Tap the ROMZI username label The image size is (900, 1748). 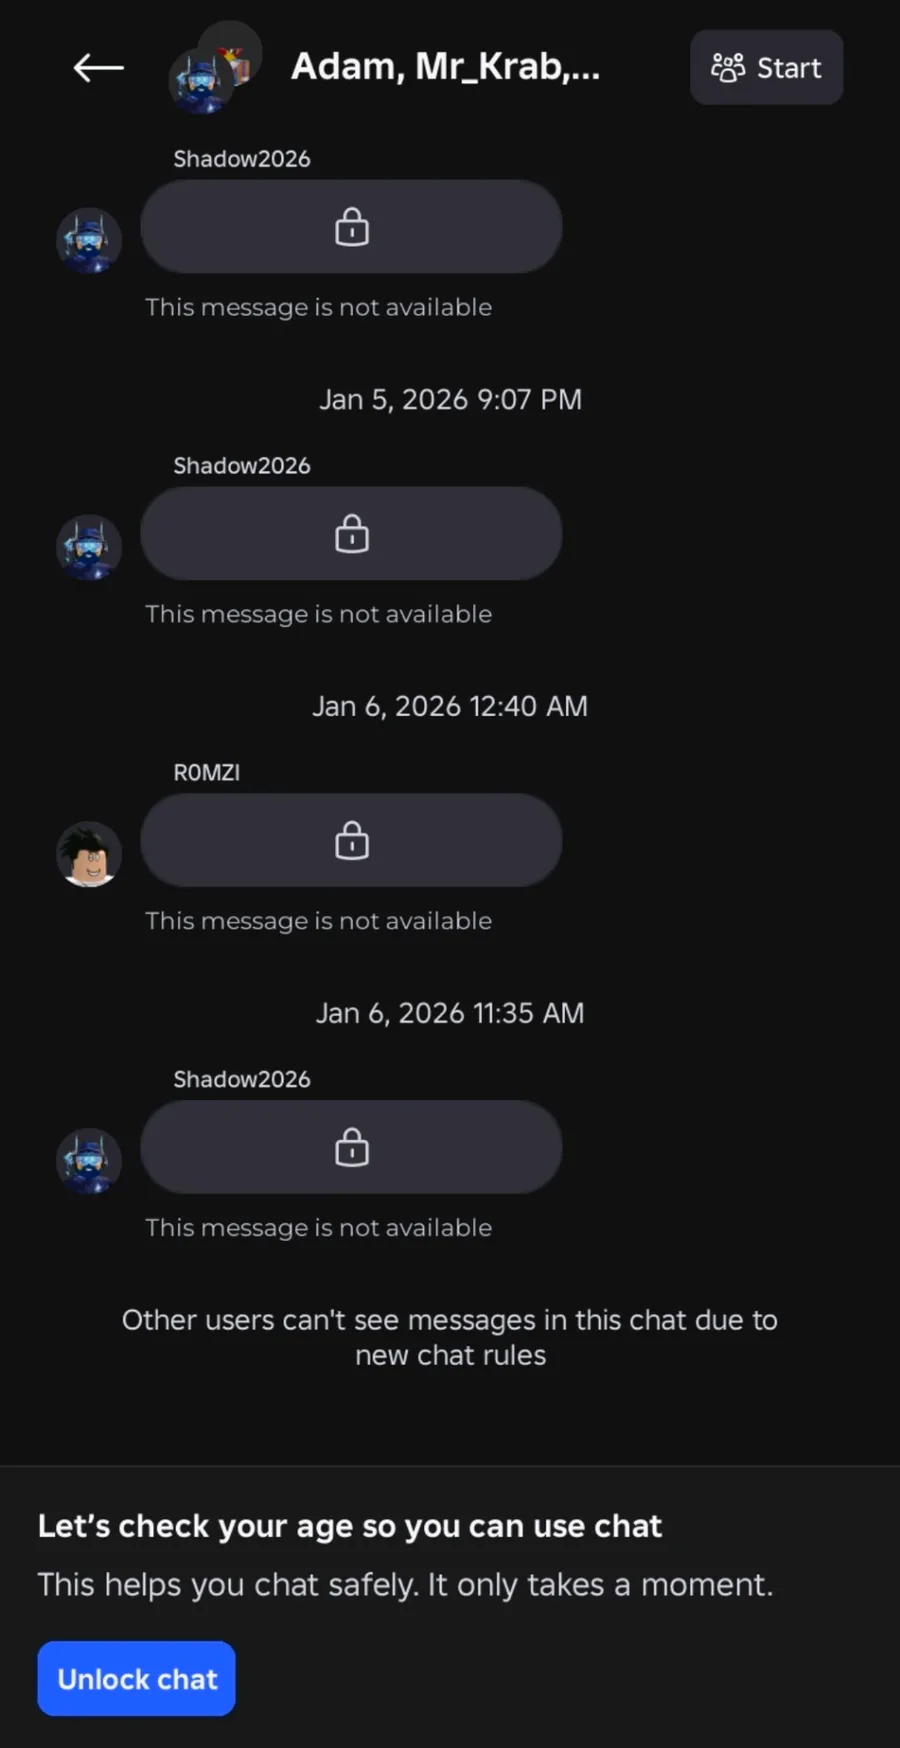[x=207, y=772]
